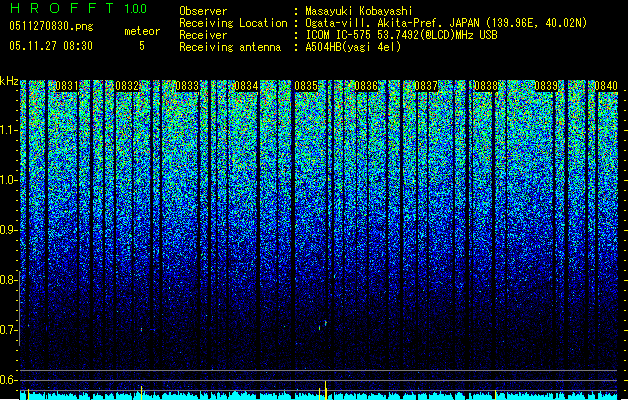This screenshot has height=400, width=629.
Task: Click the 0837 time marker
Action: pyautogui.click(x=426, y=86)
